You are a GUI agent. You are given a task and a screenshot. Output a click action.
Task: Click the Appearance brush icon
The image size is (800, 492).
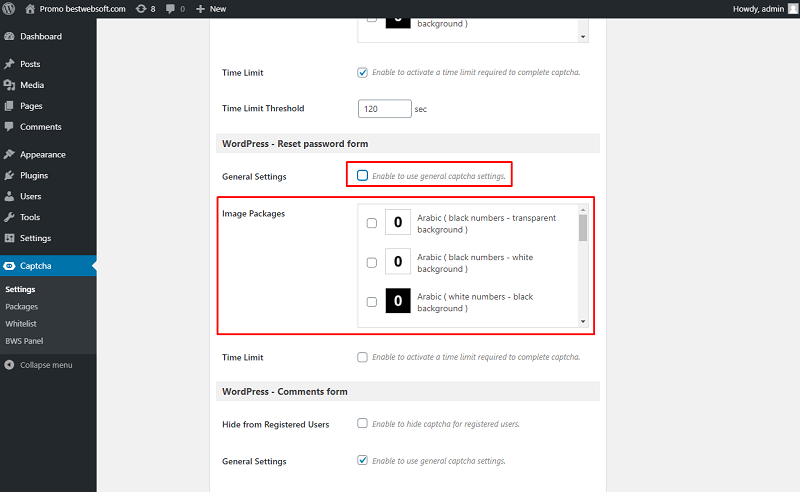[x=9, y=154]
